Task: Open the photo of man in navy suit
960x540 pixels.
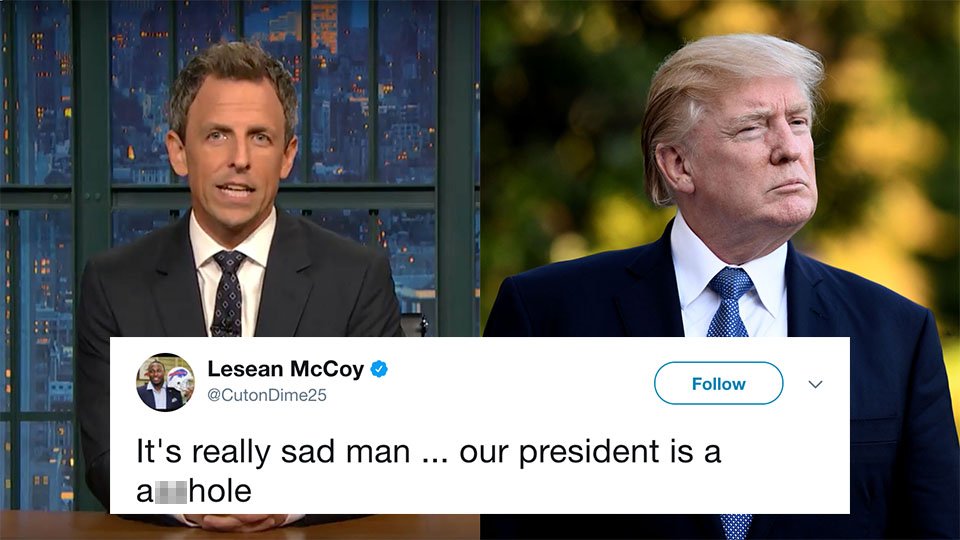Action: (720, 168)
